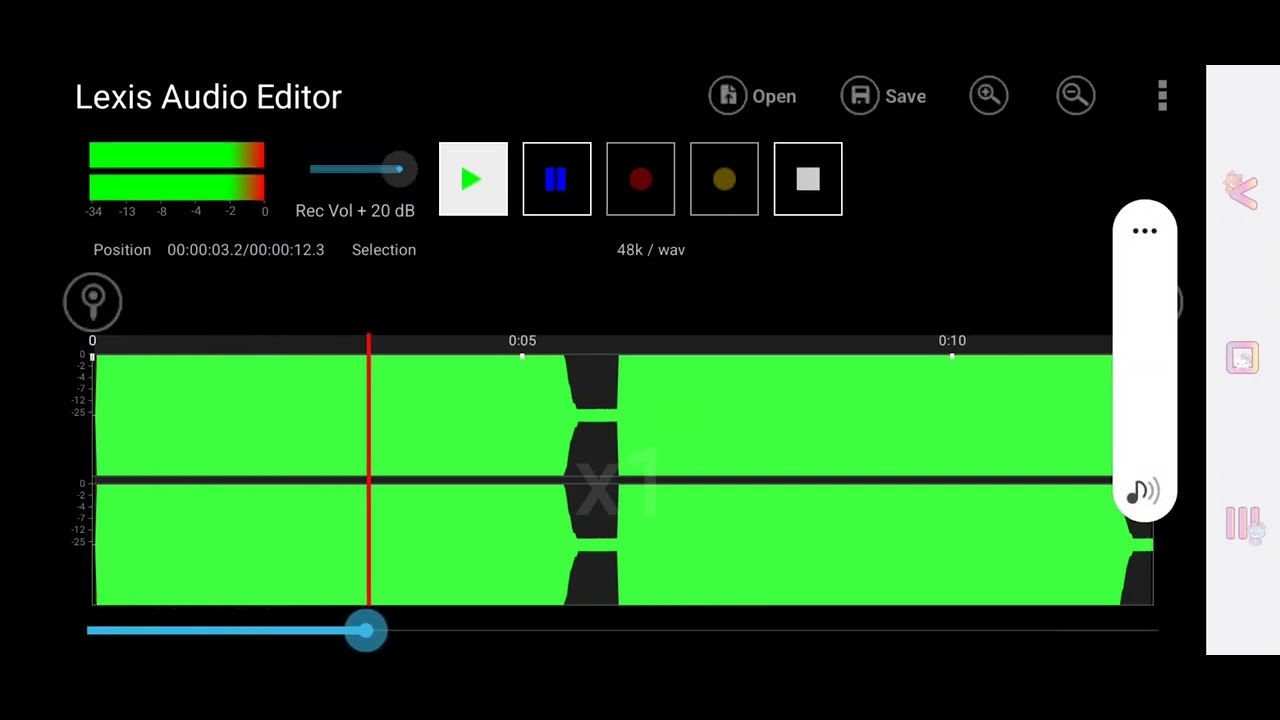
Task: Click the playback position slider thumb
Action: [x=366, y=631]
